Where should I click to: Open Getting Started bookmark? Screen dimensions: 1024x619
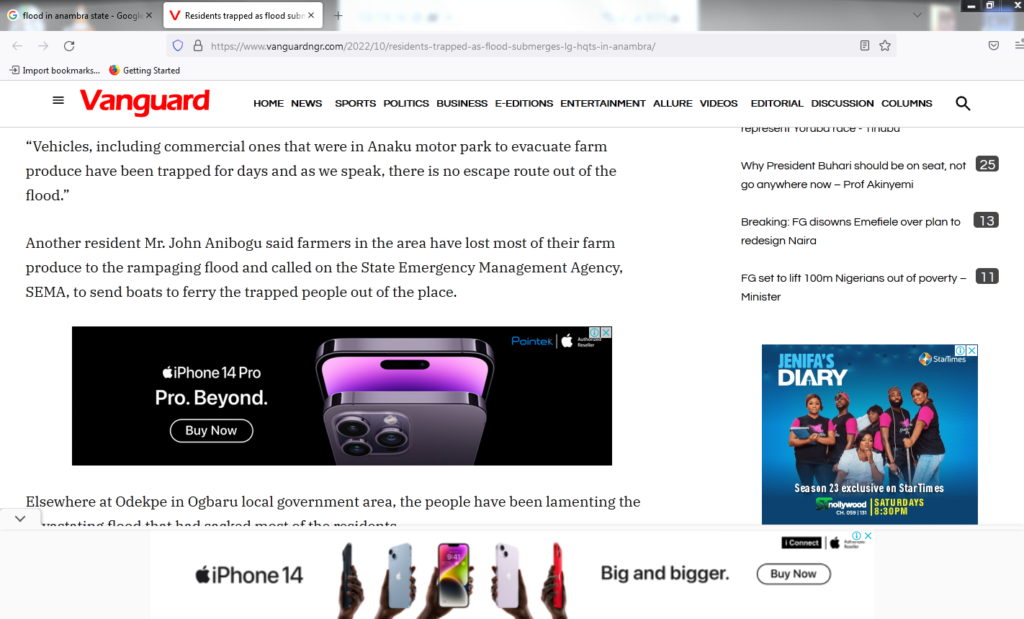(x=144, y=71)
